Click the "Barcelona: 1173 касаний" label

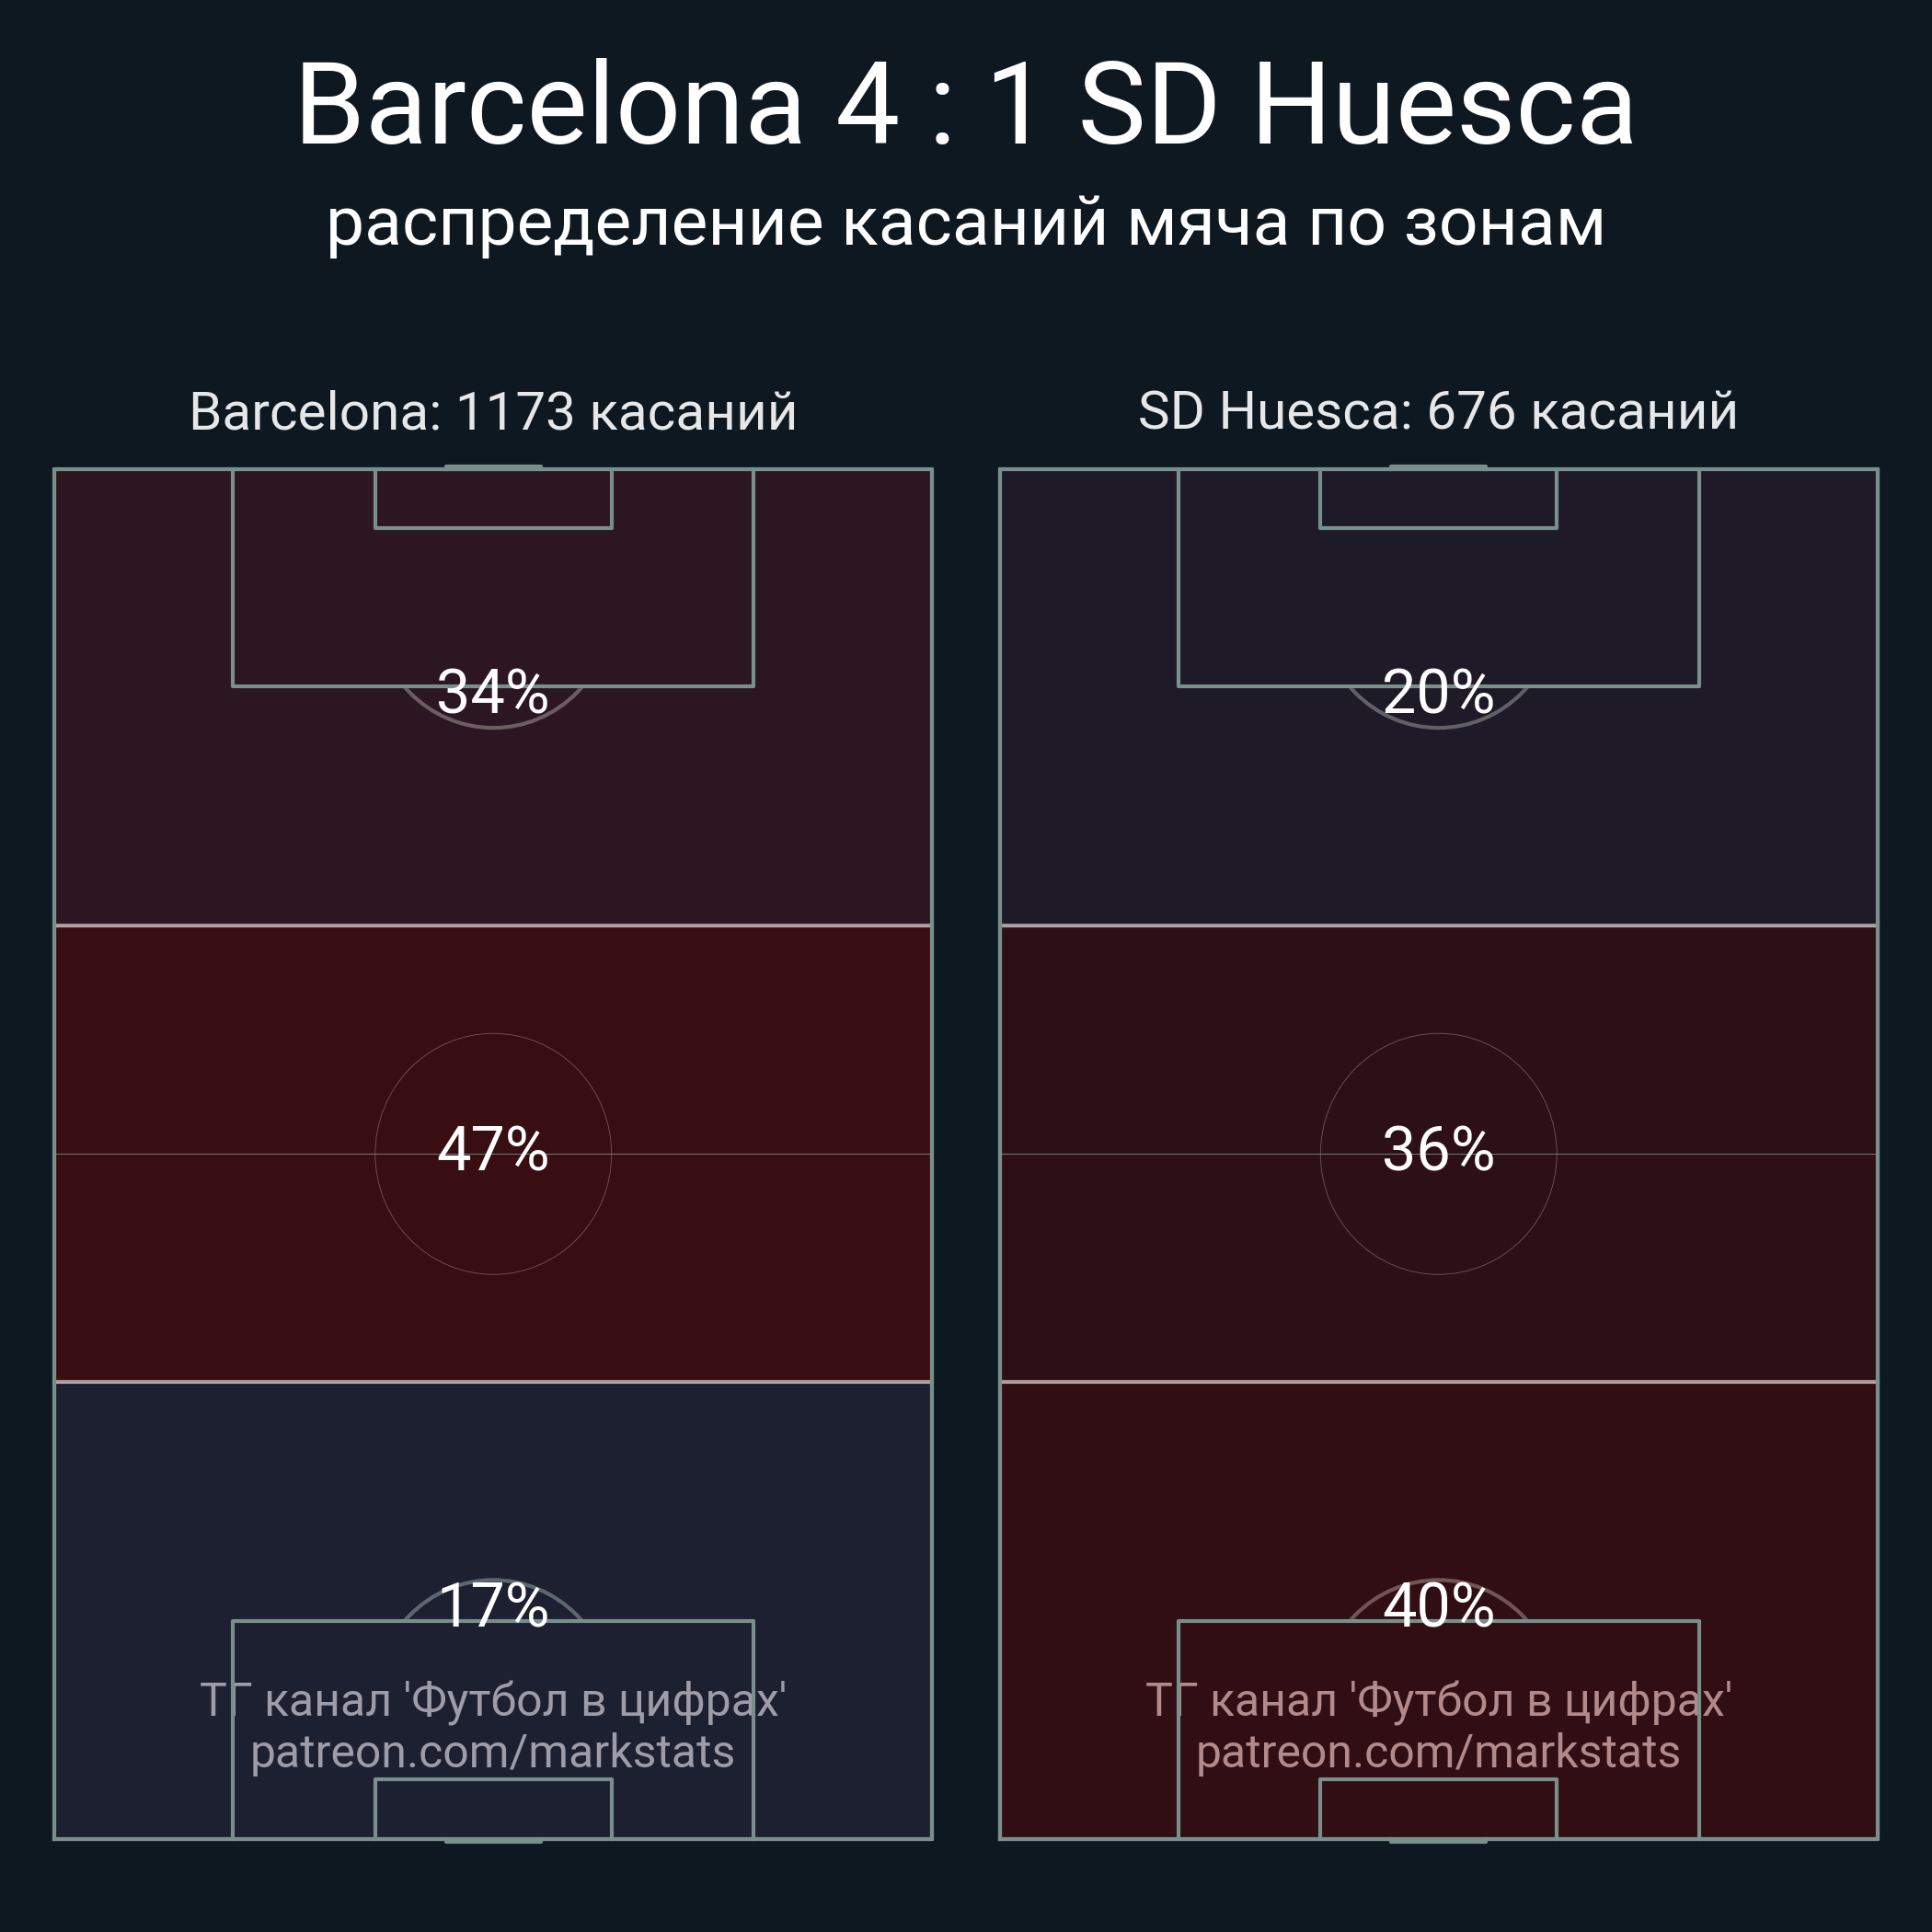(493, 412)
